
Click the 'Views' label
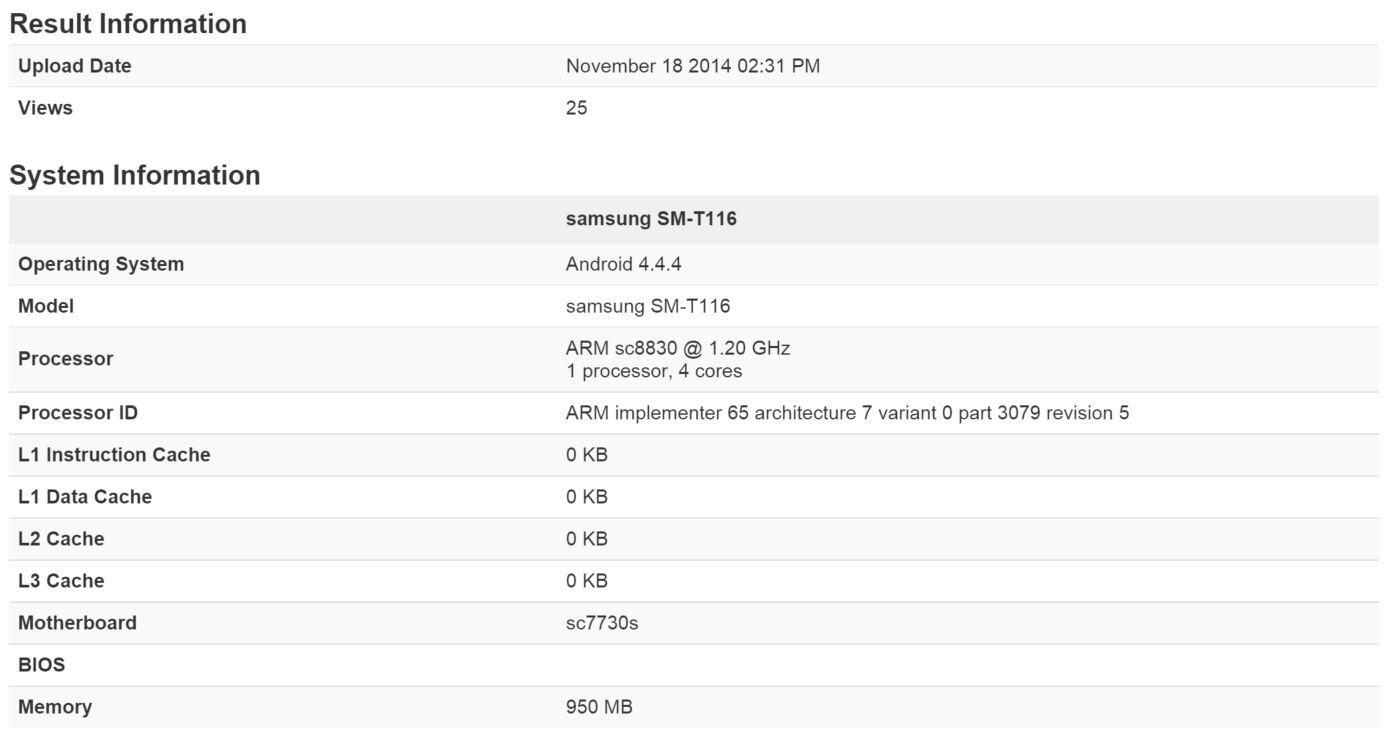pyautogui.click(x=45, y=108)
